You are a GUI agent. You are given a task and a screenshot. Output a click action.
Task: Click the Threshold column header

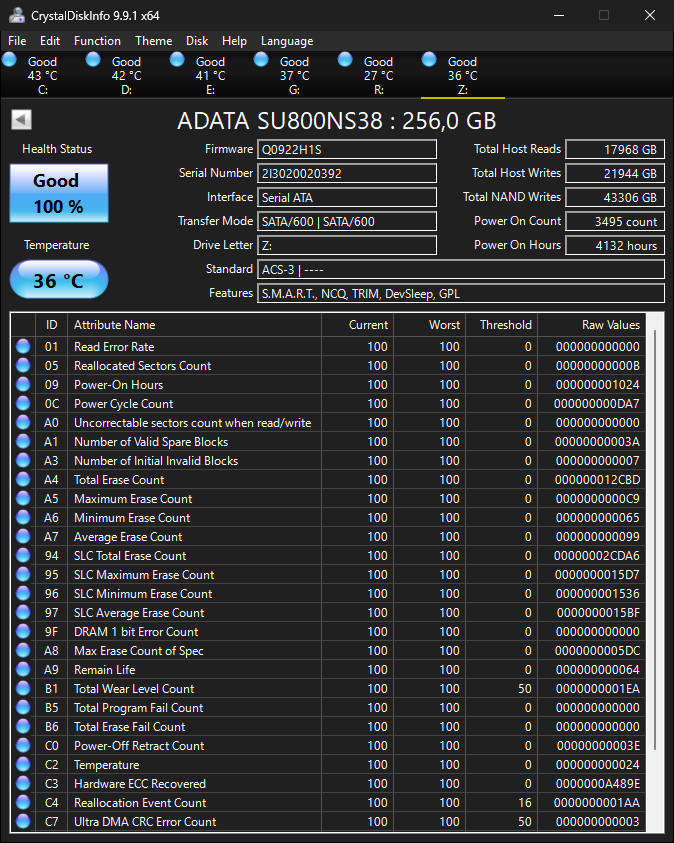click(x=501, y=325)
